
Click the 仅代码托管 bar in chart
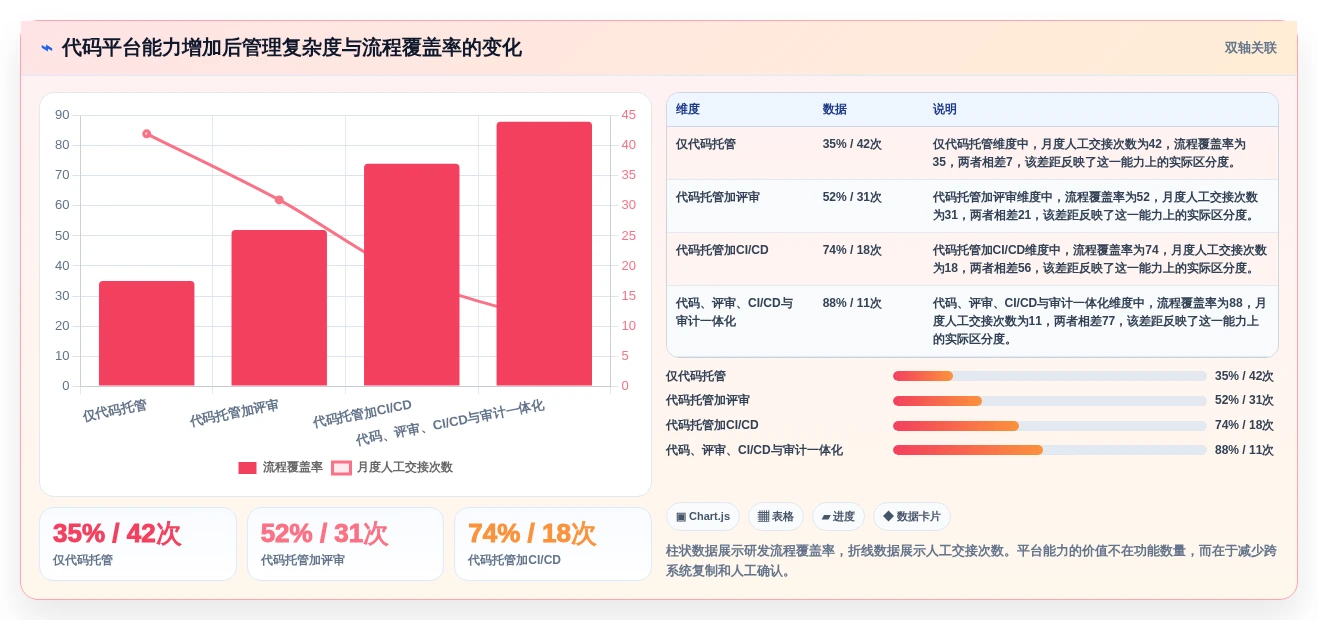(x=146, y=333)
